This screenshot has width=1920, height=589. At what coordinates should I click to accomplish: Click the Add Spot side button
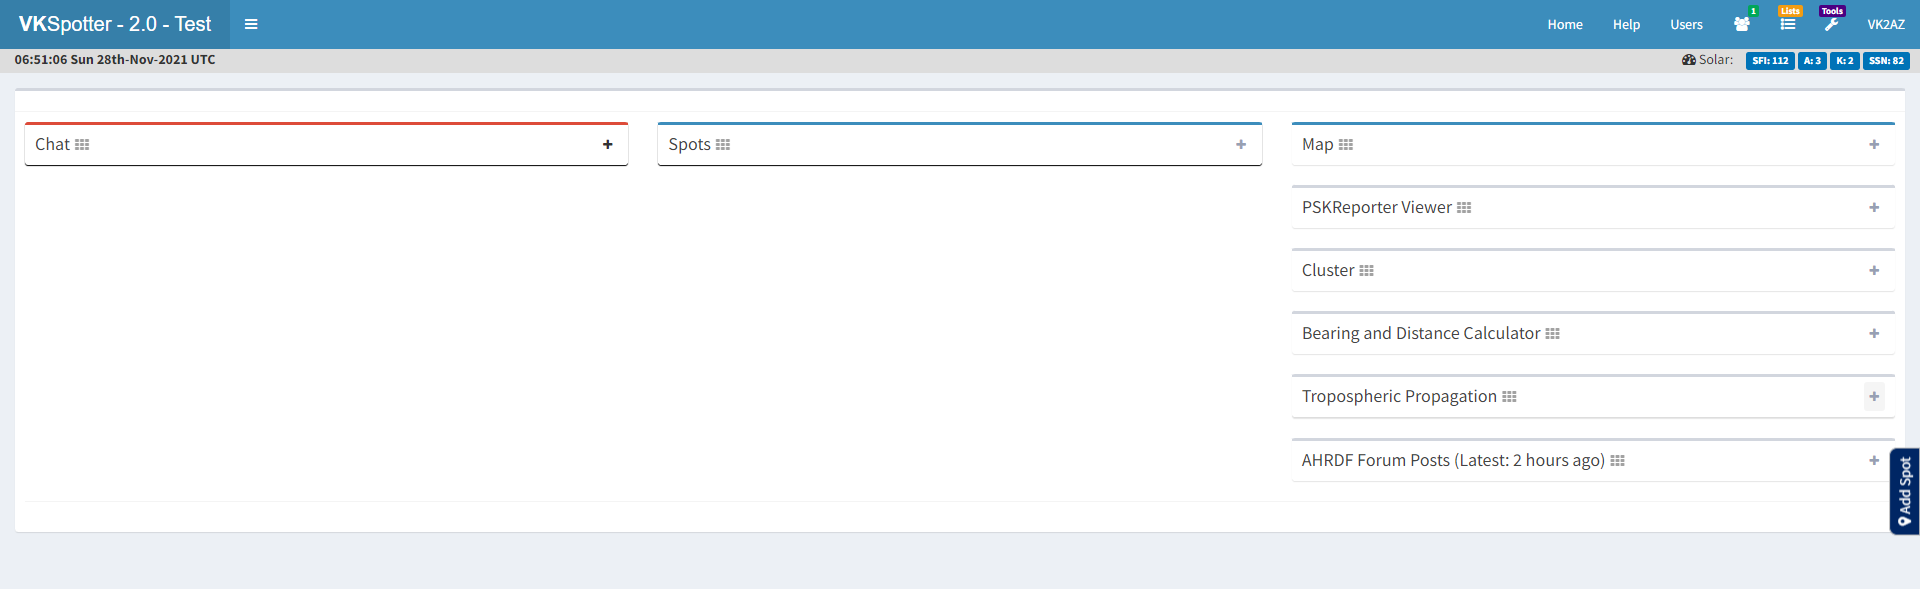click(x=1904, y=491)
